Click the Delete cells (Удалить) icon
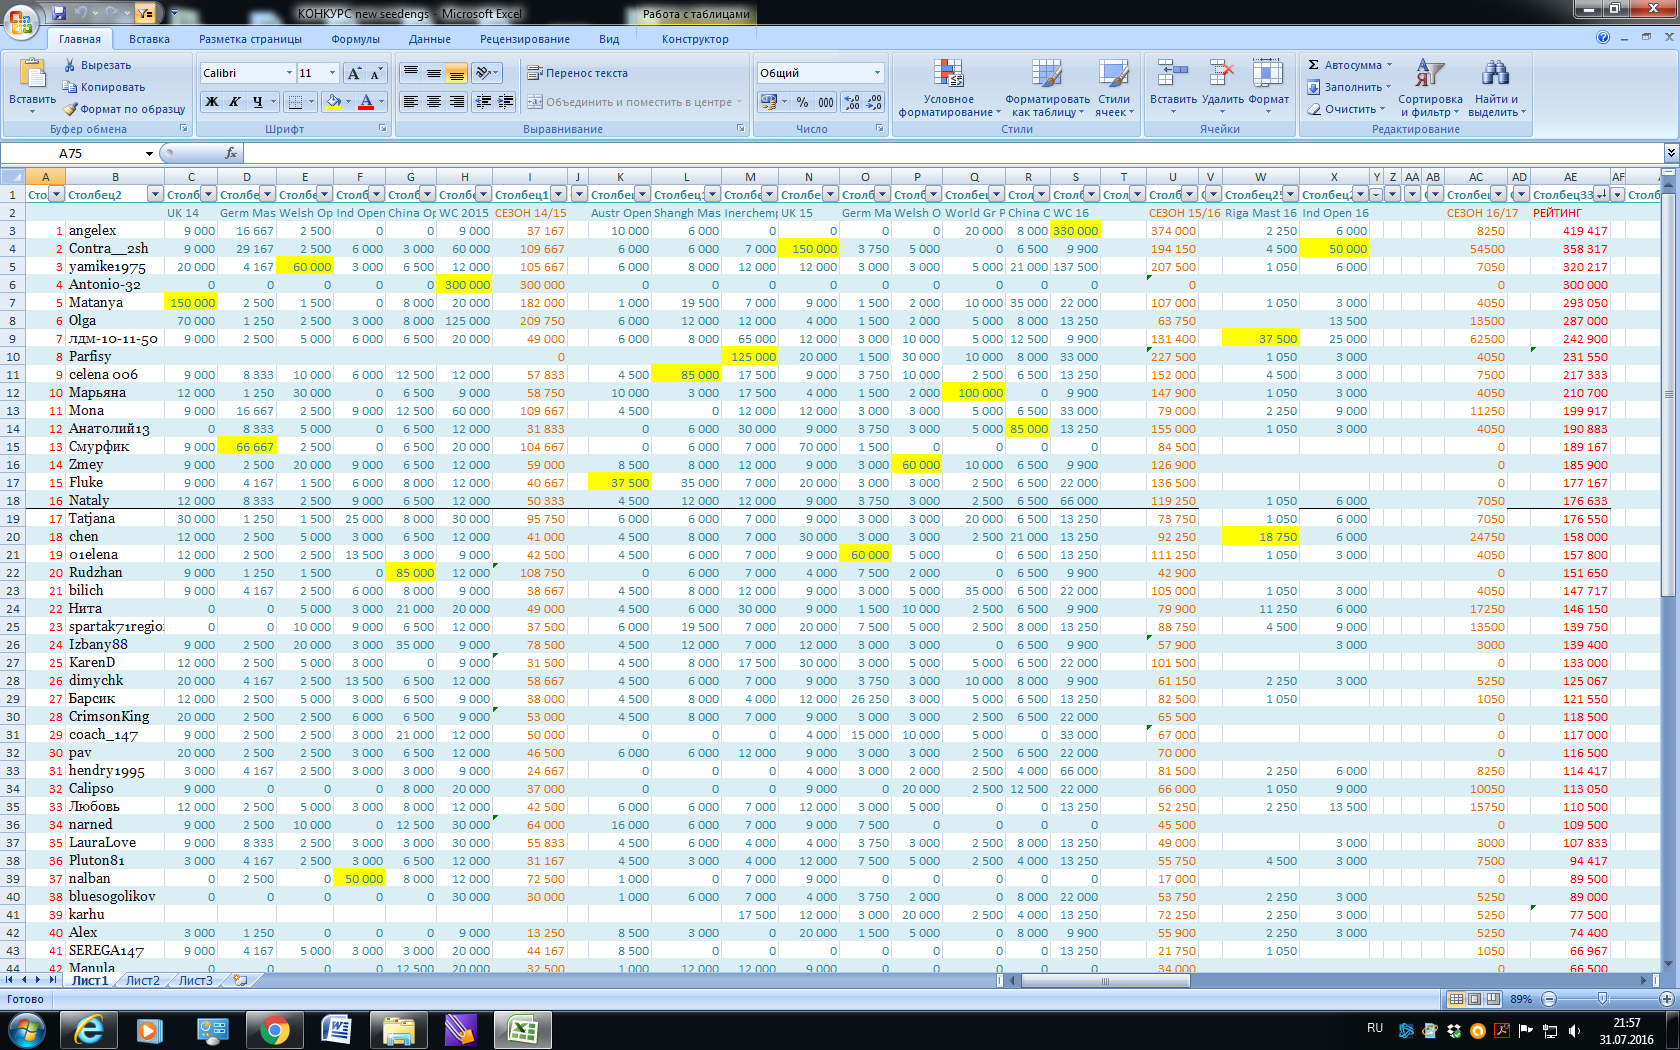The width and height of the screenshot is (1680, 1050). pyautogui.click(x=1221, y=75)
